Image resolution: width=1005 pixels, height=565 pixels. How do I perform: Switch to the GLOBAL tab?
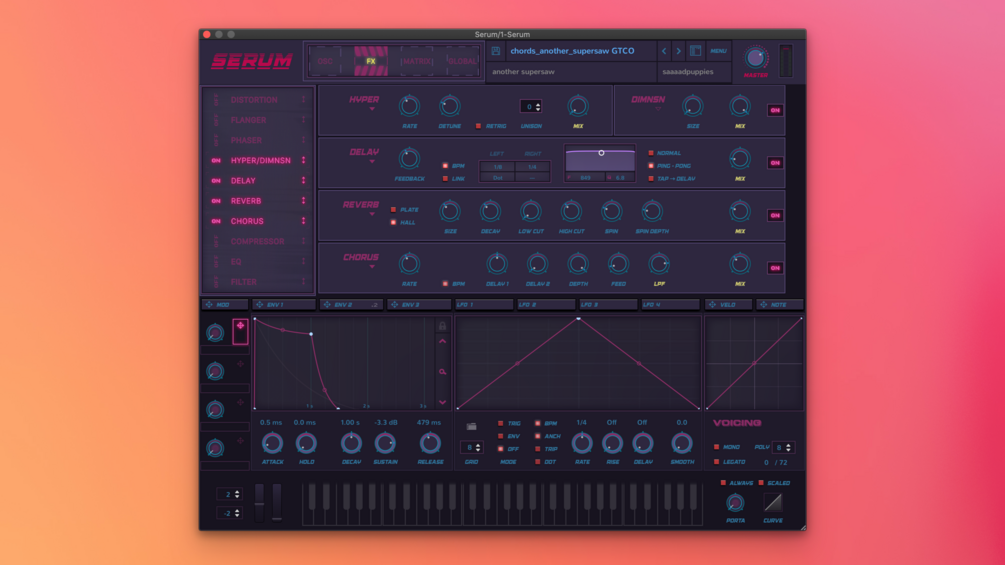click(x=462, y=61)
